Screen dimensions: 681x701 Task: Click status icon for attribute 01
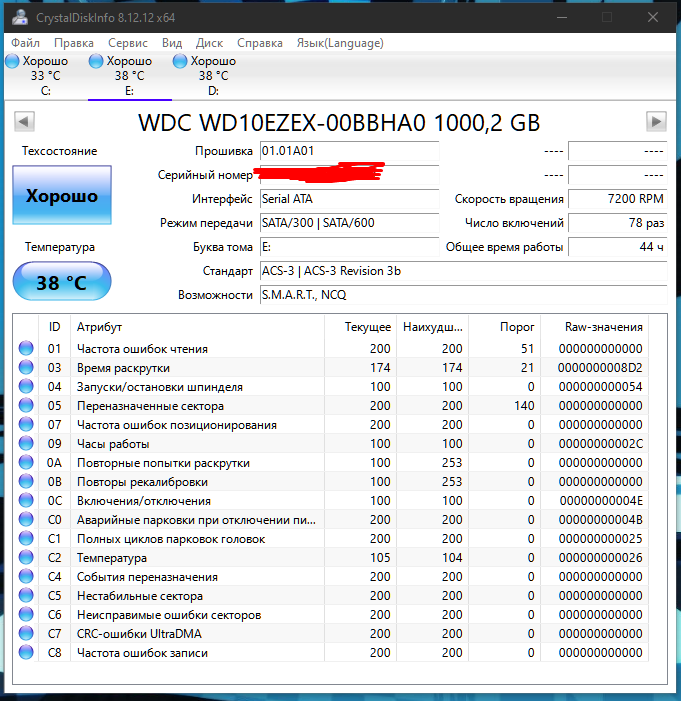coord(26,348)
